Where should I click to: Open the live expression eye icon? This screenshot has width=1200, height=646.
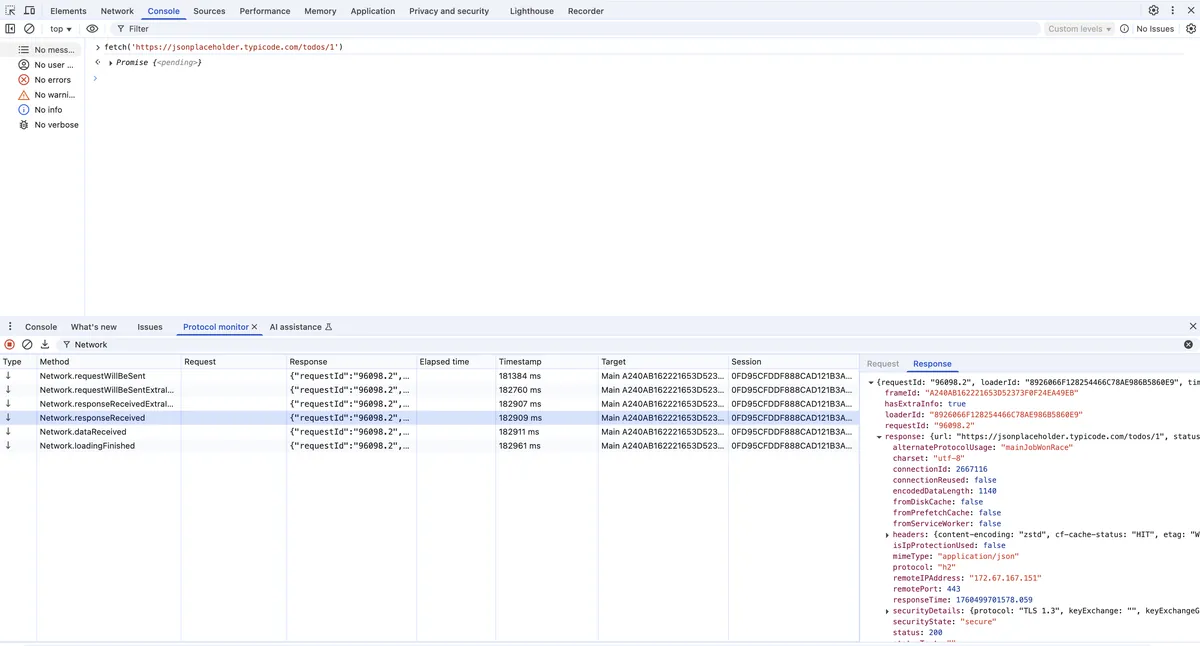(x=92, y=29)
